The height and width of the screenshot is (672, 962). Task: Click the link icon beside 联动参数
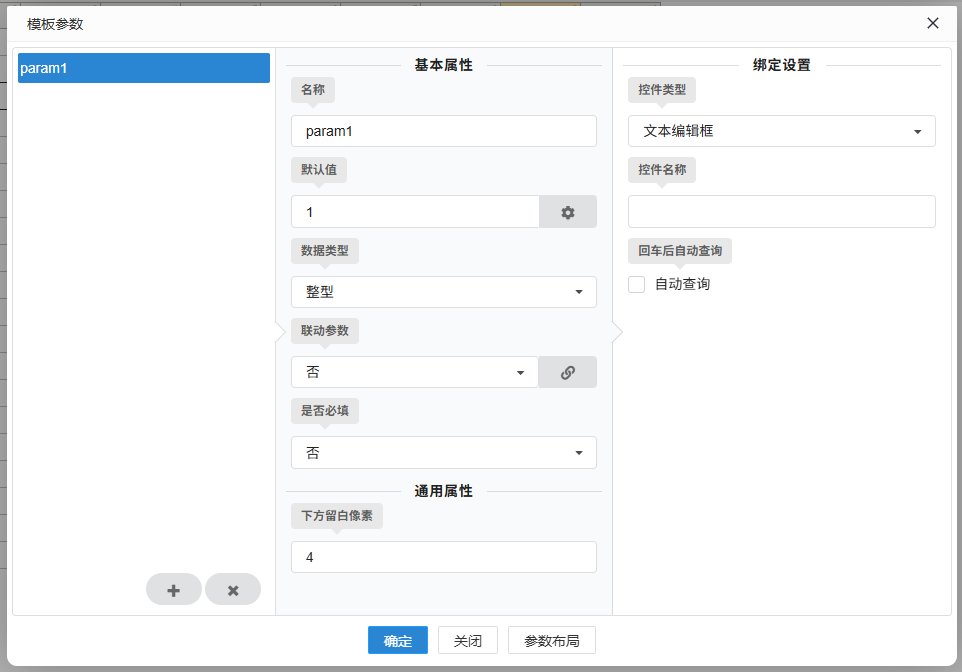click(568, 372)
